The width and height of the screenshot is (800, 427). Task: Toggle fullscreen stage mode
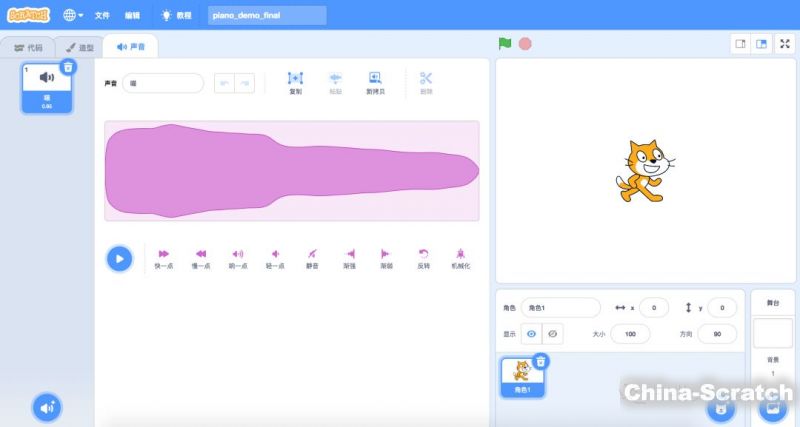click(x=783, y=44)
